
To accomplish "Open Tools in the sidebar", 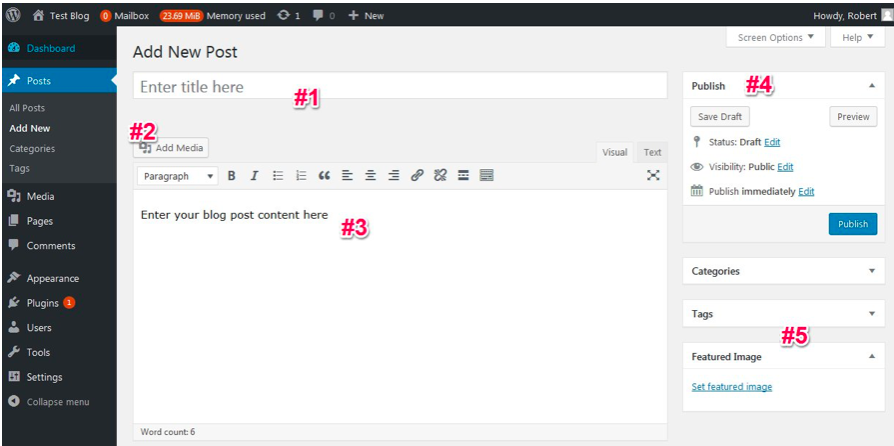I will coord(59,352).
